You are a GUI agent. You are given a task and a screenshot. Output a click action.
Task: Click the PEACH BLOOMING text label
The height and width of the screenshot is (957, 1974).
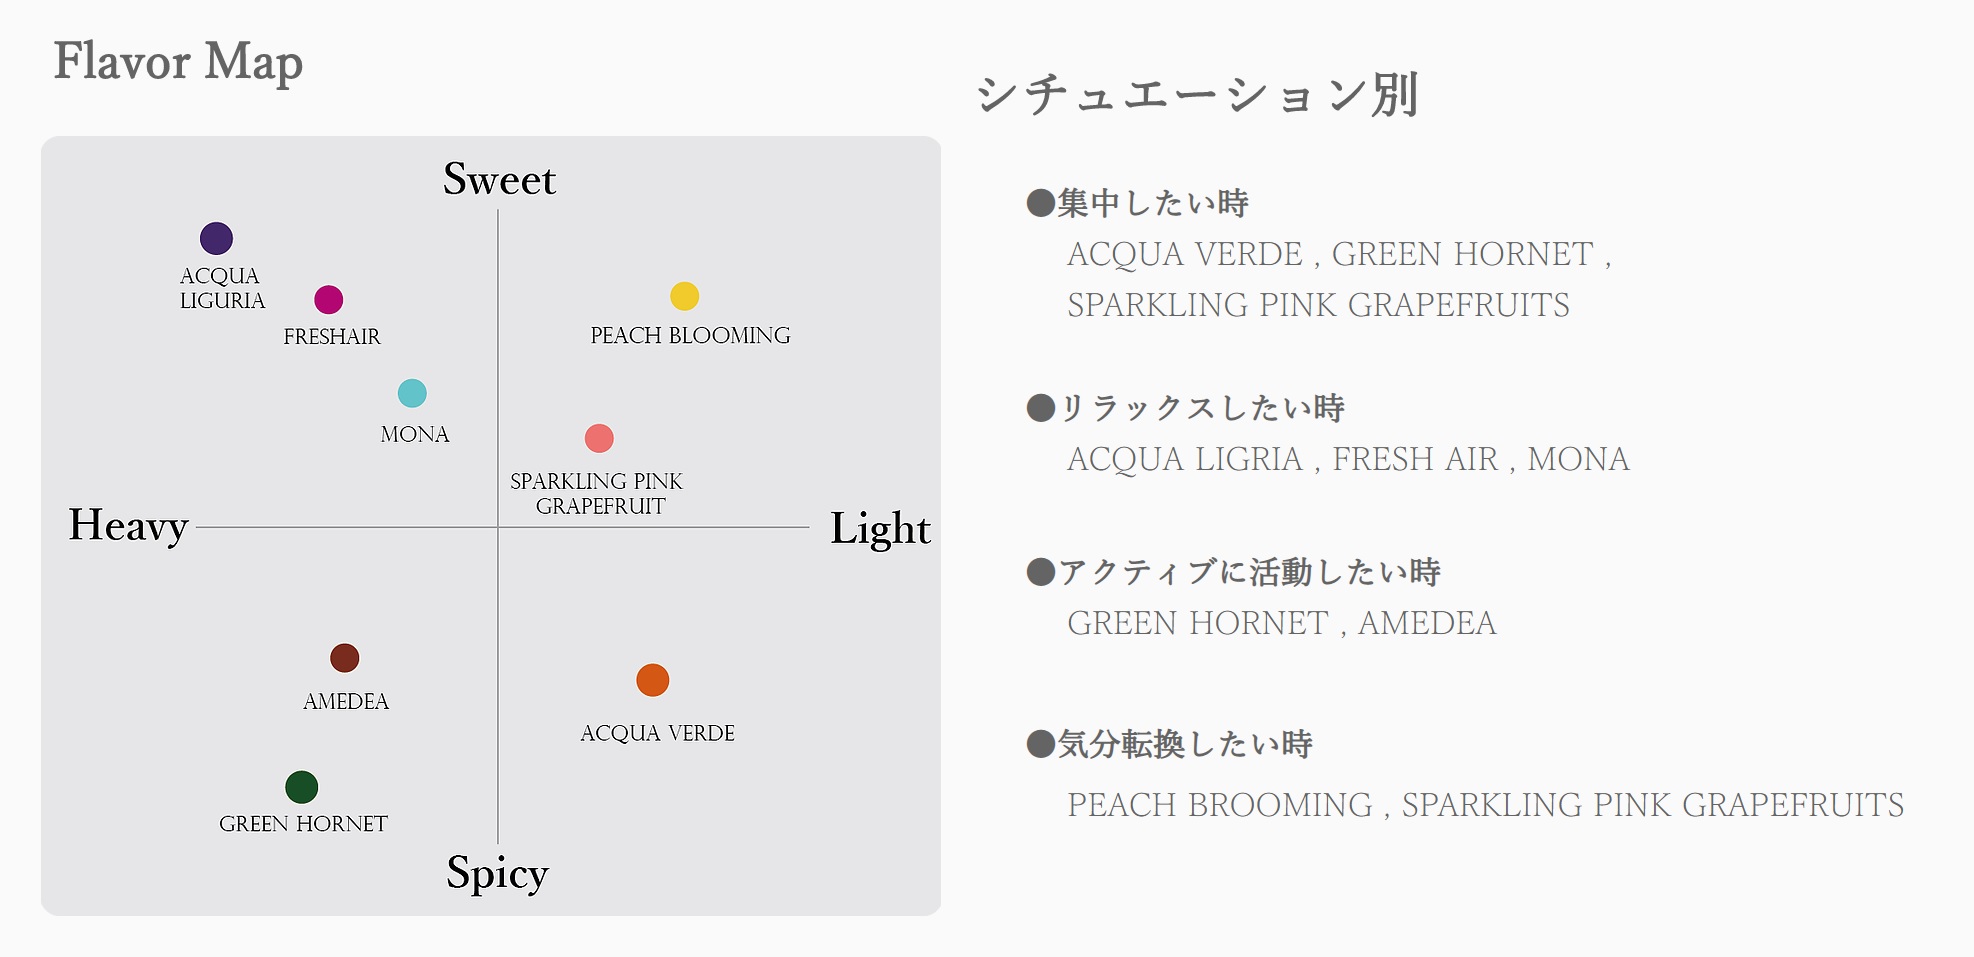point(690,336)
